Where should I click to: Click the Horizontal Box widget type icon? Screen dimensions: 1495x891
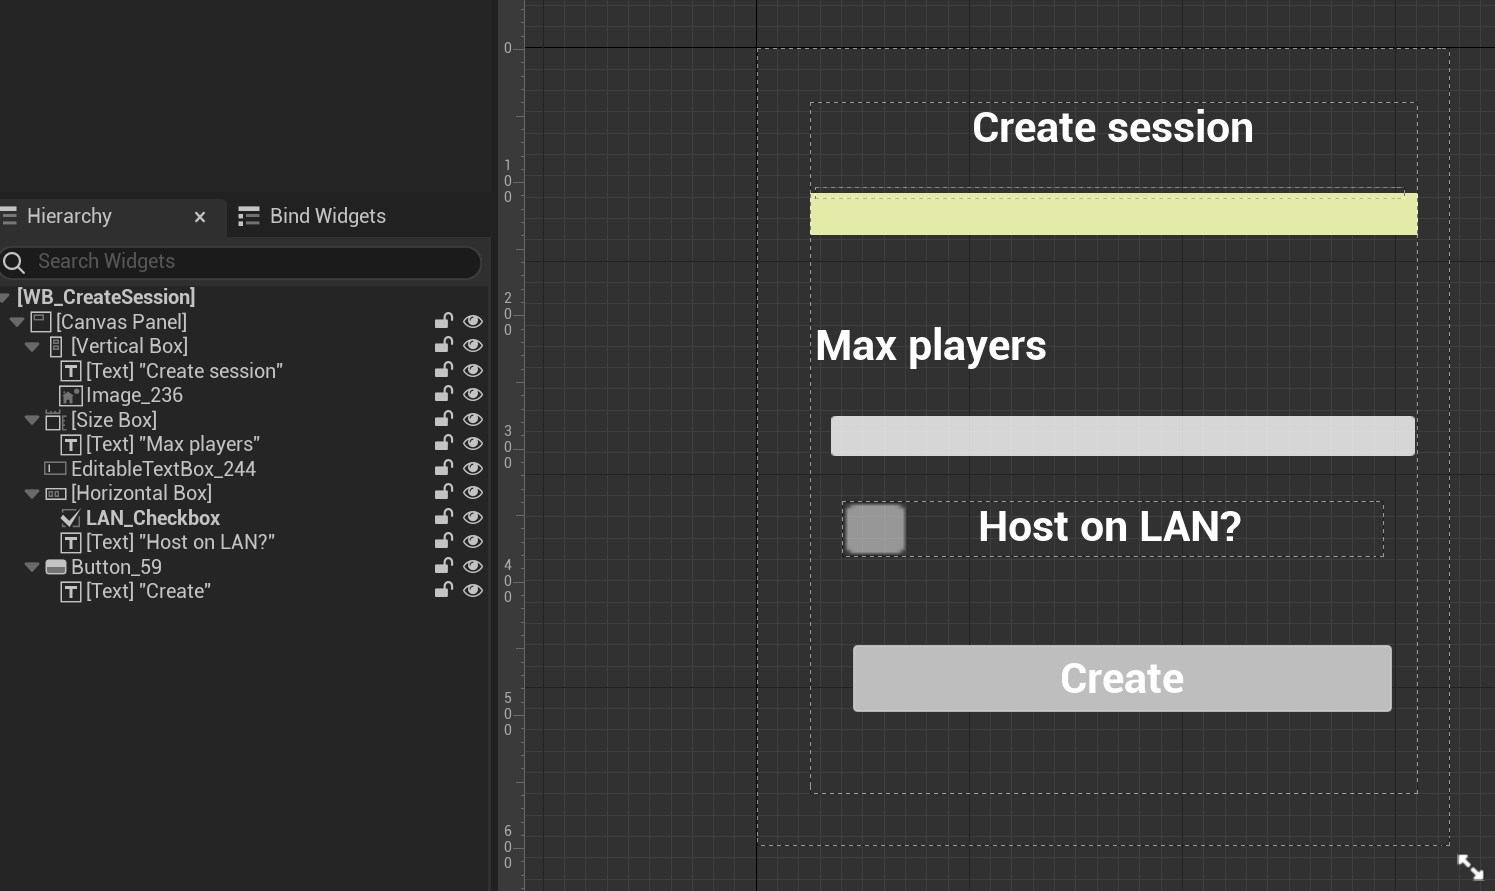[x=56, y=493]
